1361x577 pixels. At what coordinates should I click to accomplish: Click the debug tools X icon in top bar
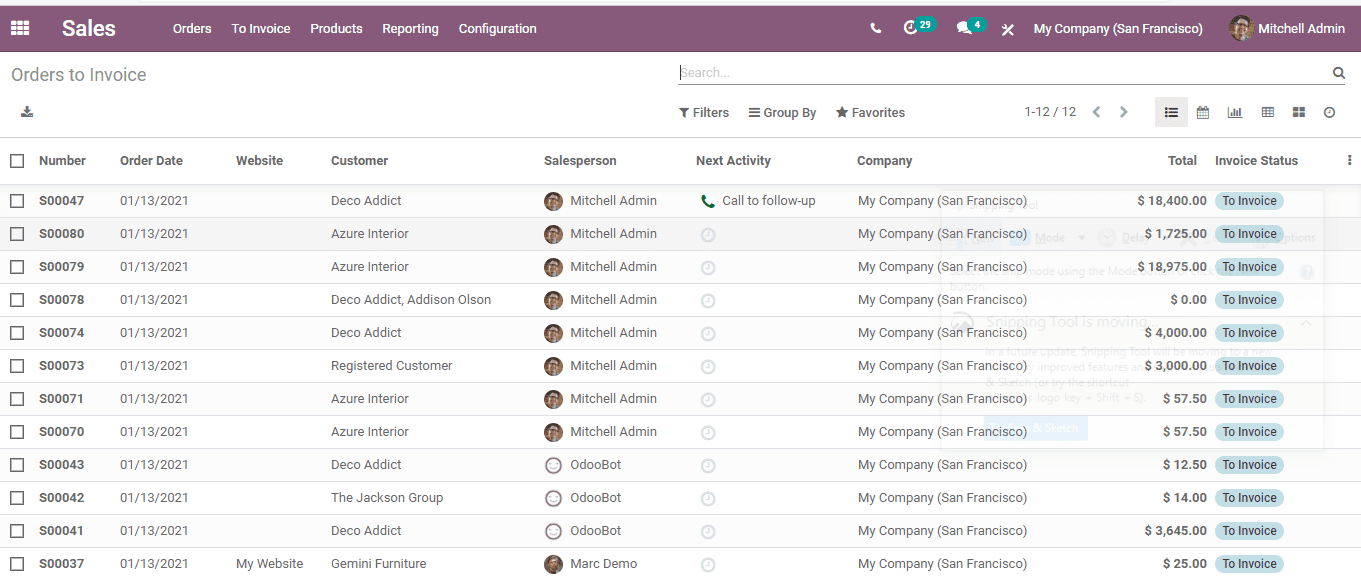(1008, 29)
